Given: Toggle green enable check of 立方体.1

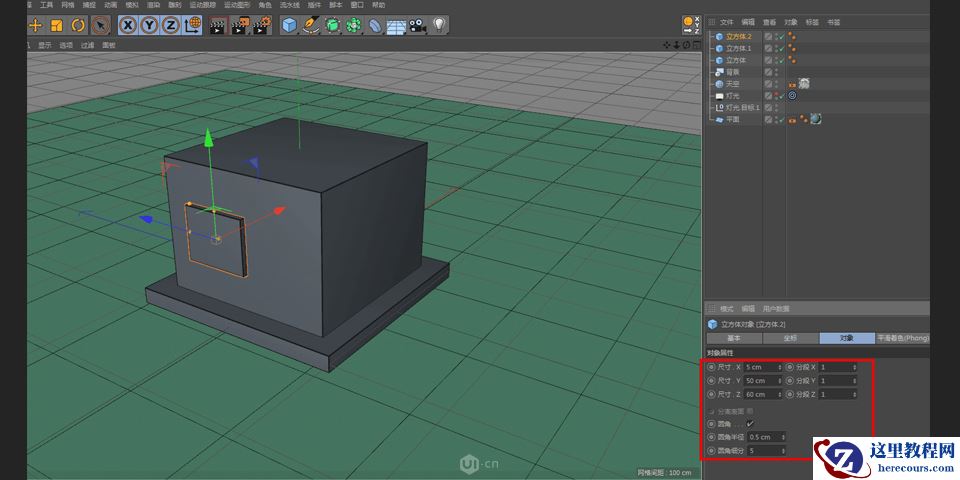Looking at the screenshot, I should click(782, 48).
